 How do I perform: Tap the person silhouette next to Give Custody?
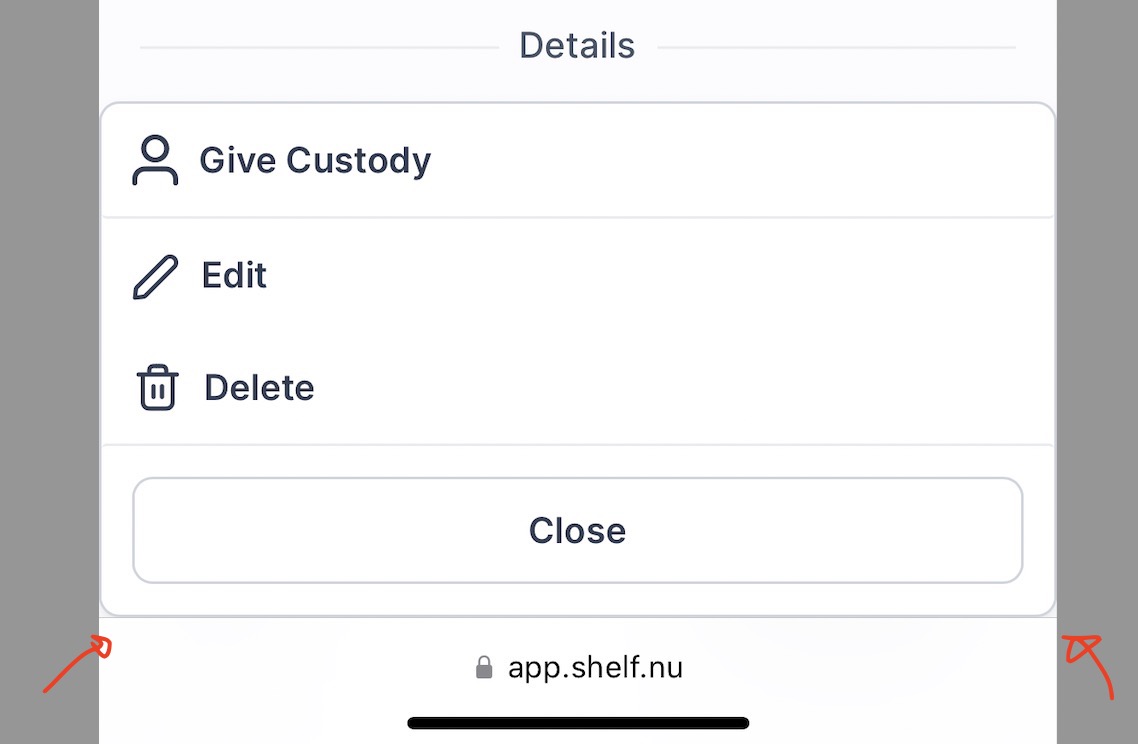[x=156, y=159]
